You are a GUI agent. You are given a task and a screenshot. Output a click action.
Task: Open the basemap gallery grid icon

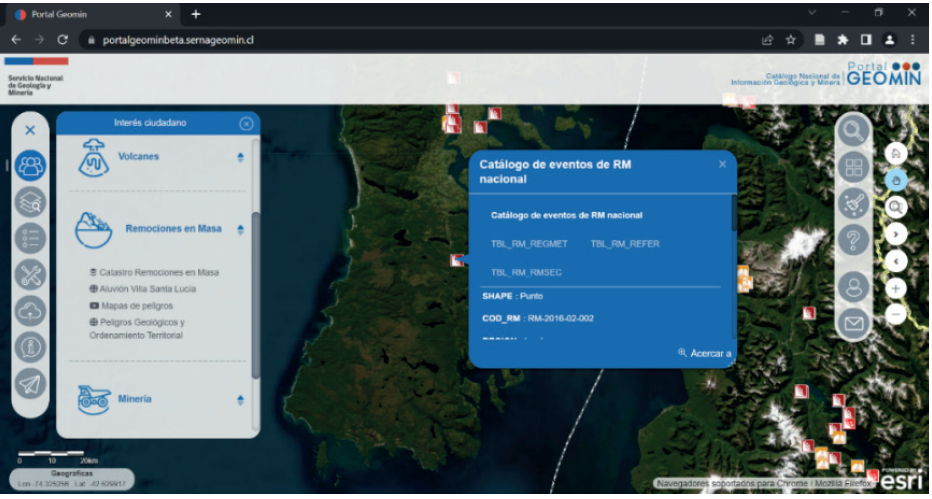854,168
